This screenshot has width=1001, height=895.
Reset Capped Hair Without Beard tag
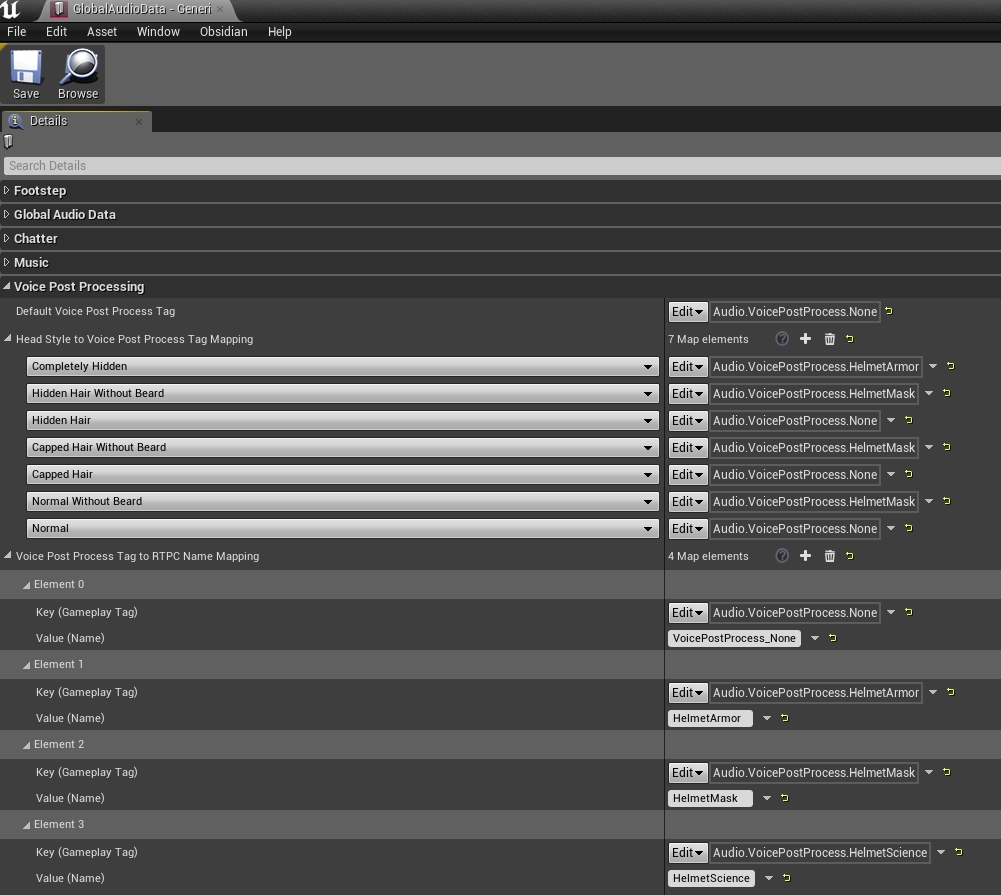click(x=947, y=448)
